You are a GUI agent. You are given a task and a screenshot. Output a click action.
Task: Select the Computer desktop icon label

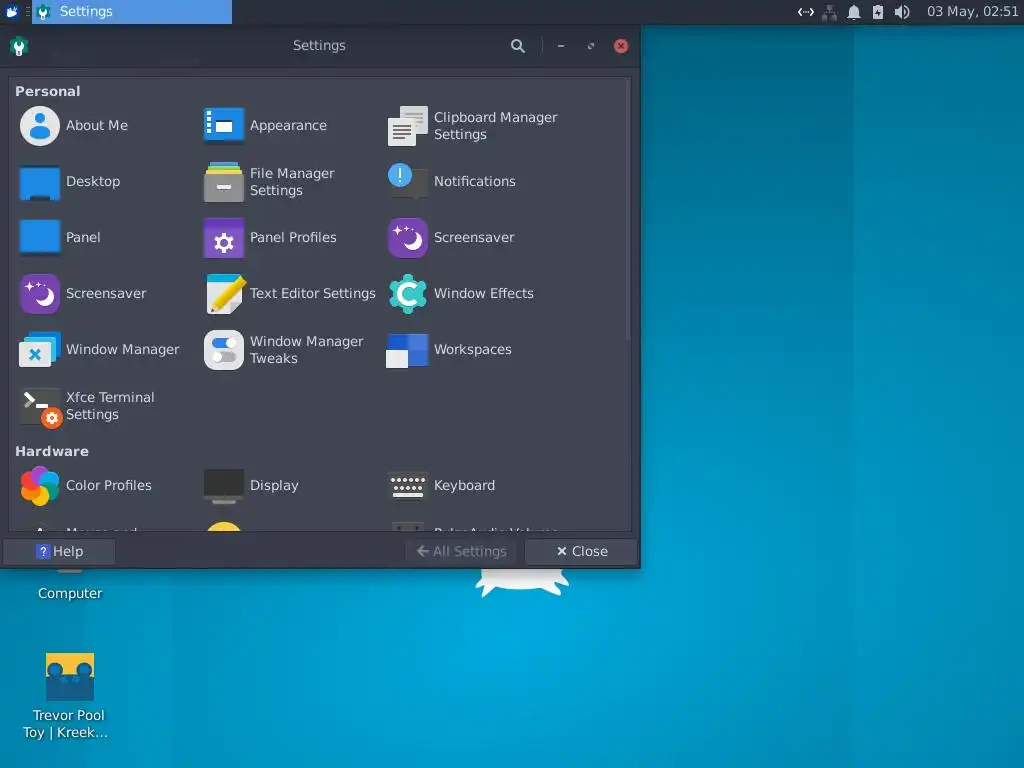click(70, 593)
